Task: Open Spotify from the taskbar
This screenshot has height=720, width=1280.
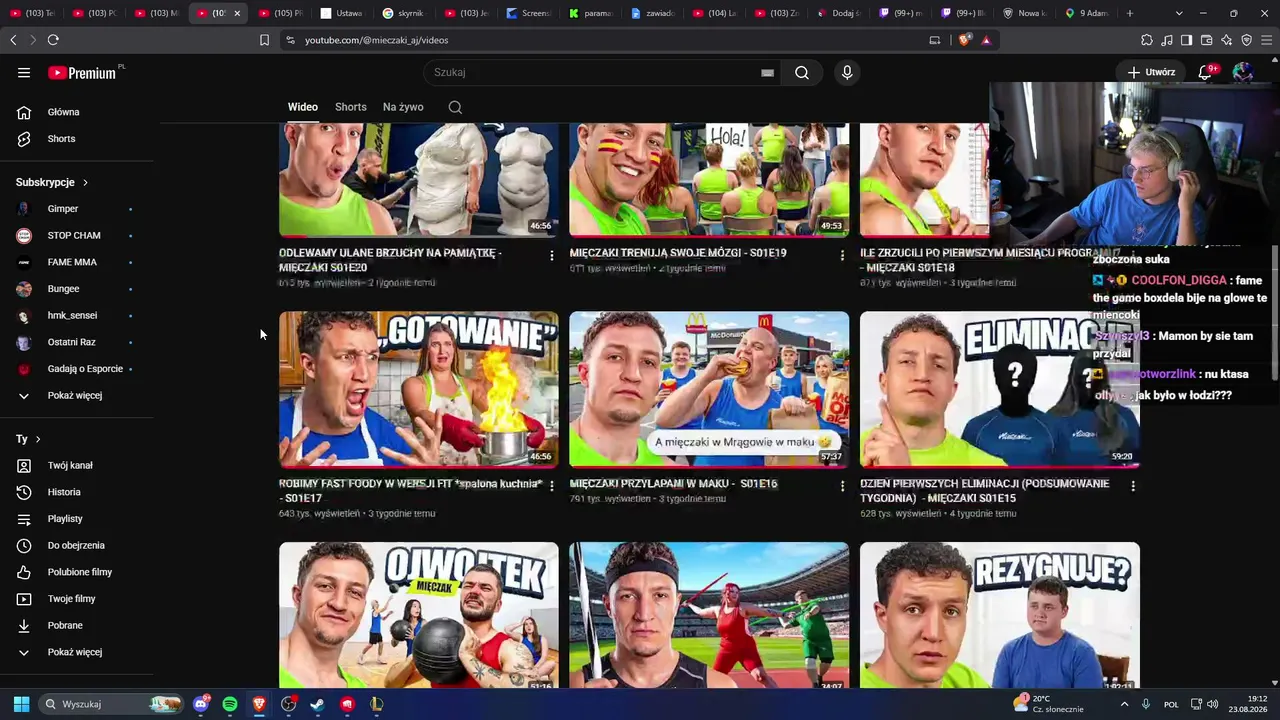Action: pos(230,704)
